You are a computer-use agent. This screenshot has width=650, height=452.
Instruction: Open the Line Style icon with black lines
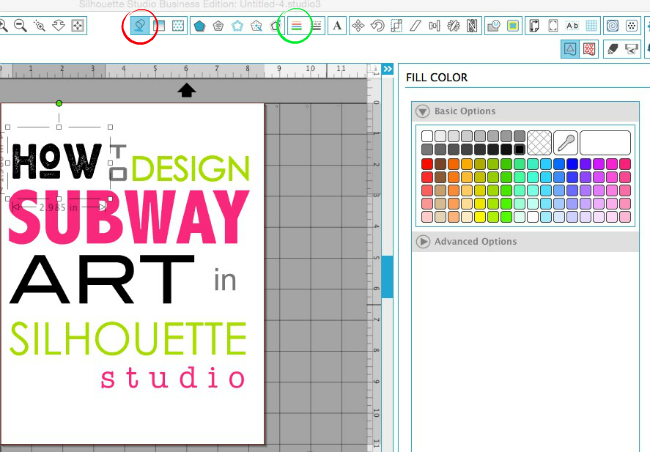pos(316,26)
